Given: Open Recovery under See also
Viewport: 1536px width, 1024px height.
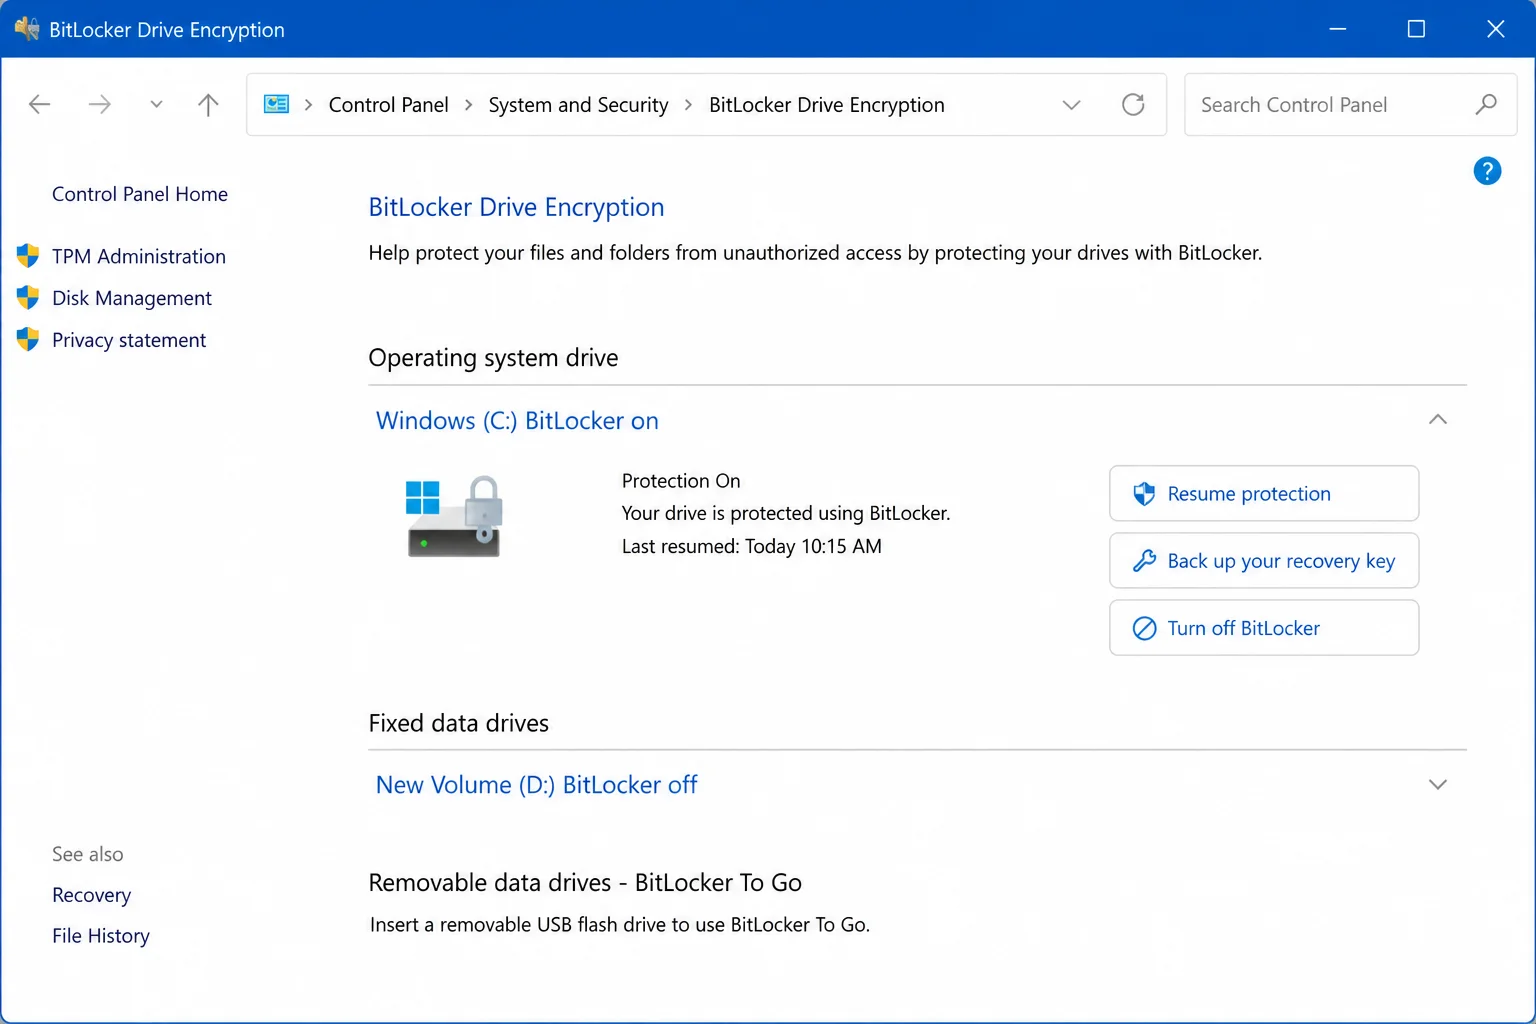Looking at the screenshot, I should click(91, 895).
